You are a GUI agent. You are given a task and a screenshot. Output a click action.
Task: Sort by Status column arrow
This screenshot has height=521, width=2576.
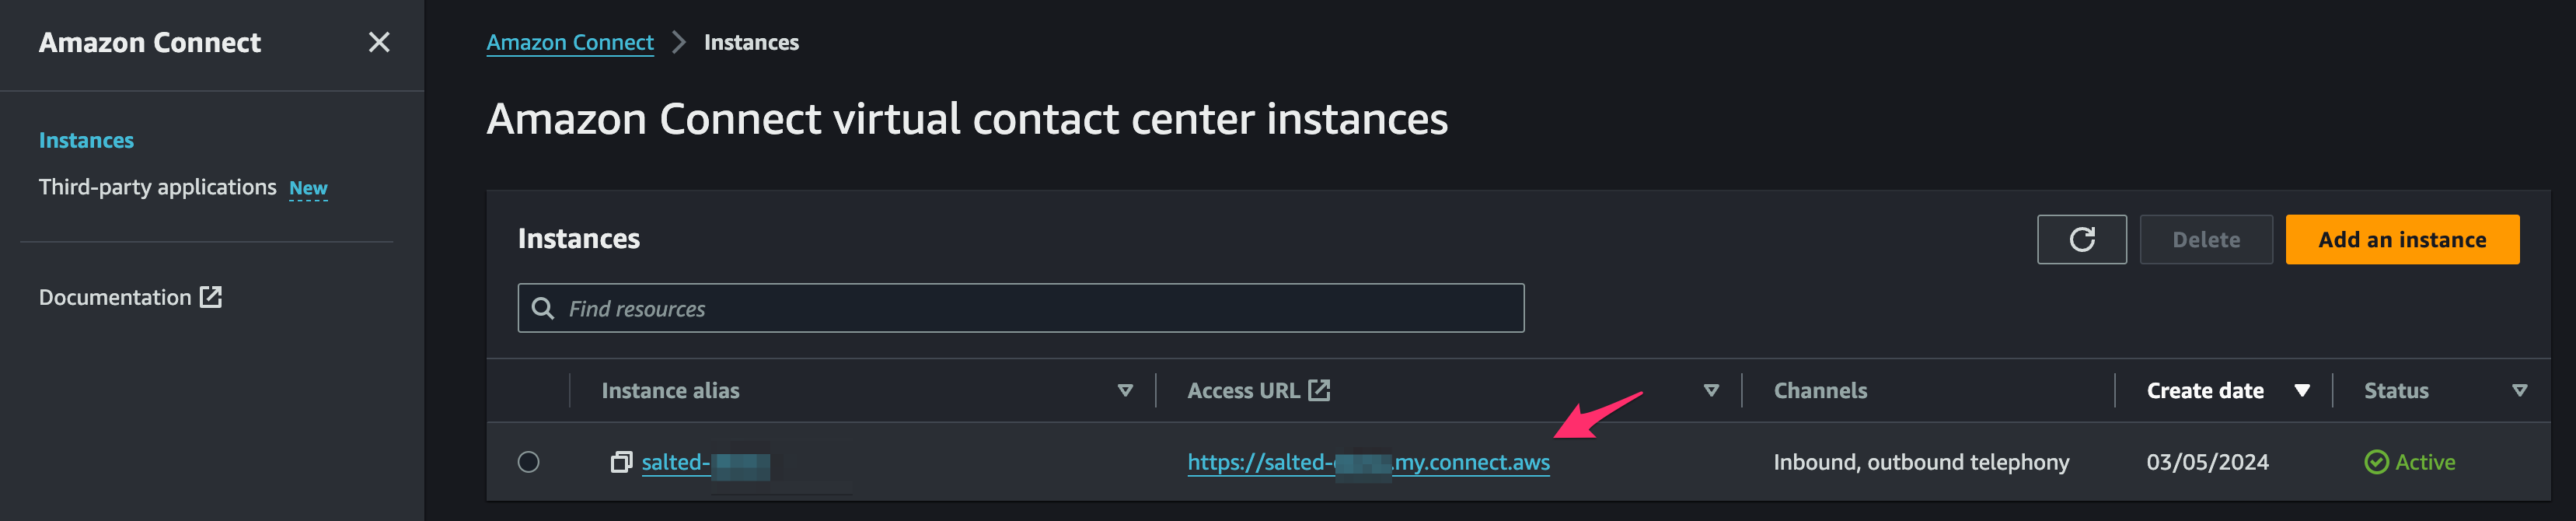[2520, 391]
